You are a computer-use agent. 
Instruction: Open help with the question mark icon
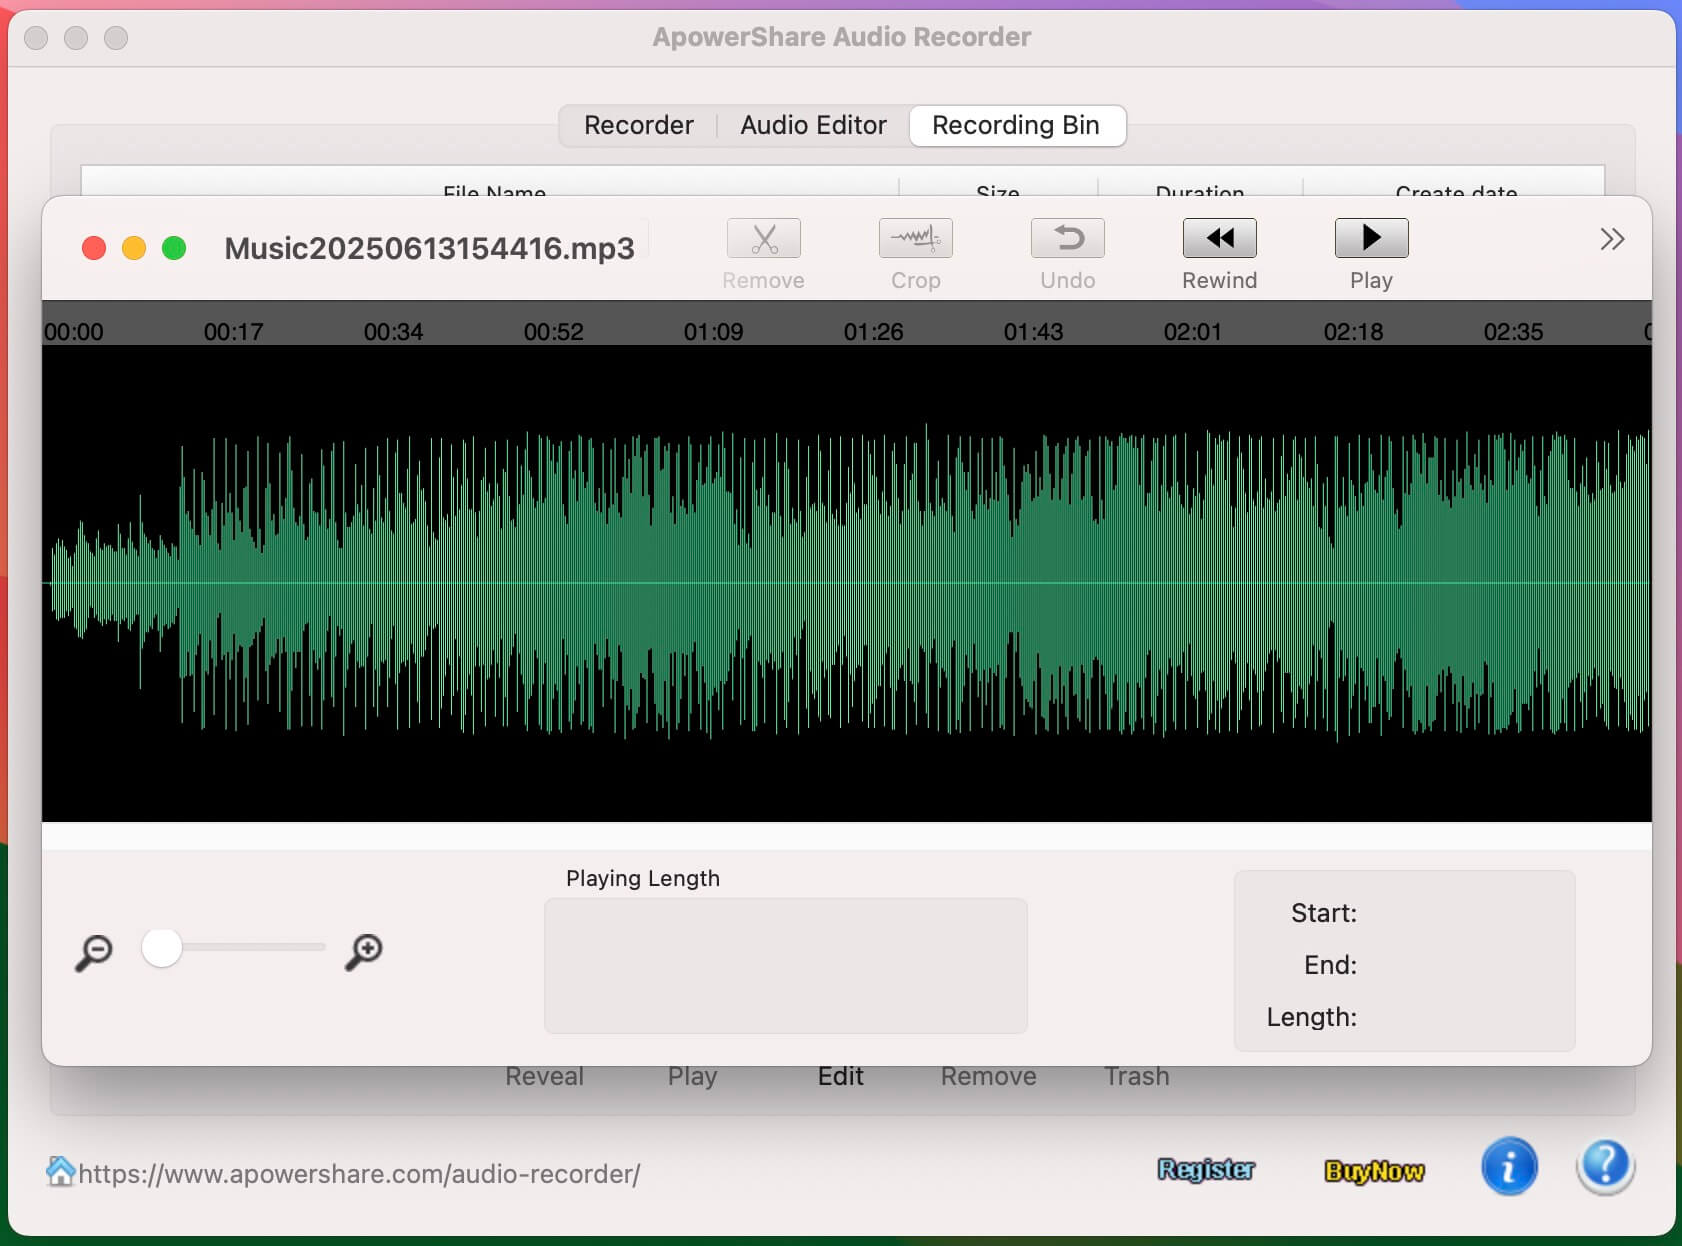[1604, 1167]
